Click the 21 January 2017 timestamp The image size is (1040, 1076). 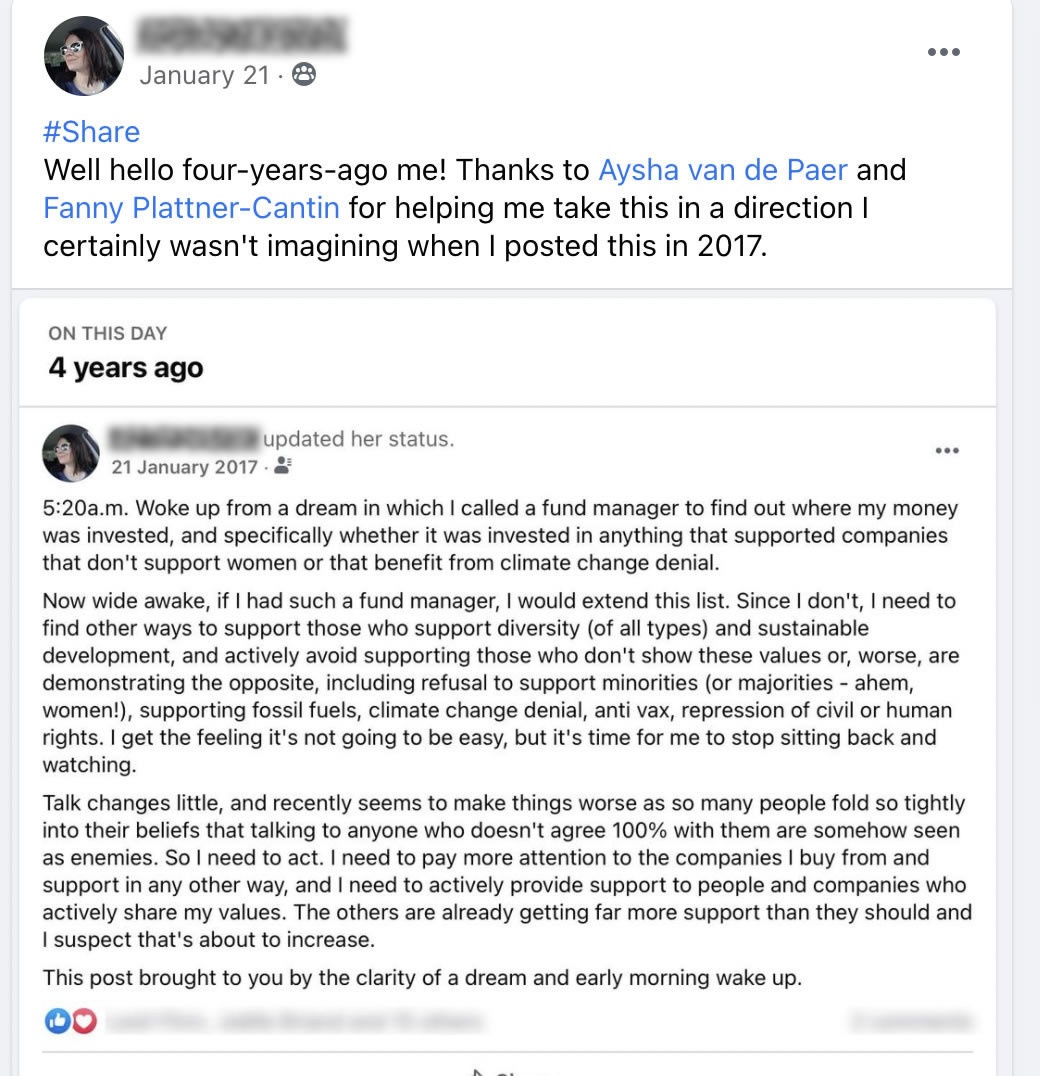click(x=184, y=466)
